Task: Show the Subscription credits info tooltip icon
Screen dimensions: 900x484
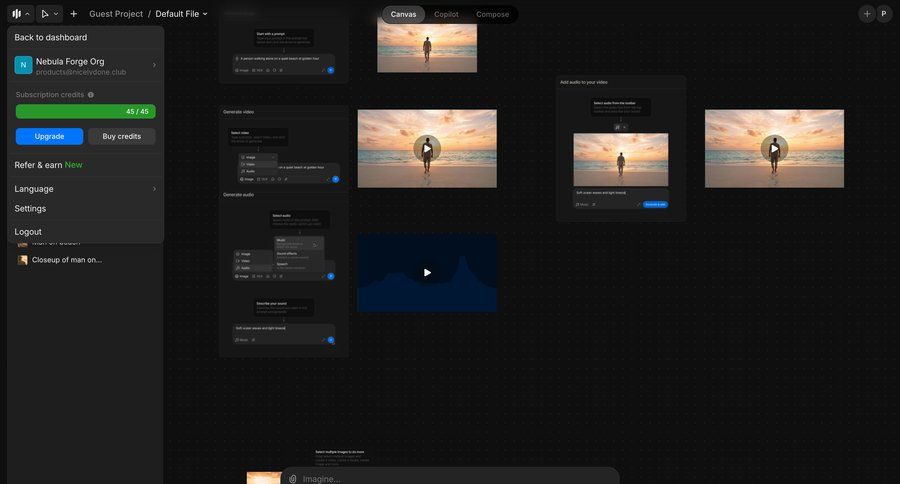Action: point(91,95)
